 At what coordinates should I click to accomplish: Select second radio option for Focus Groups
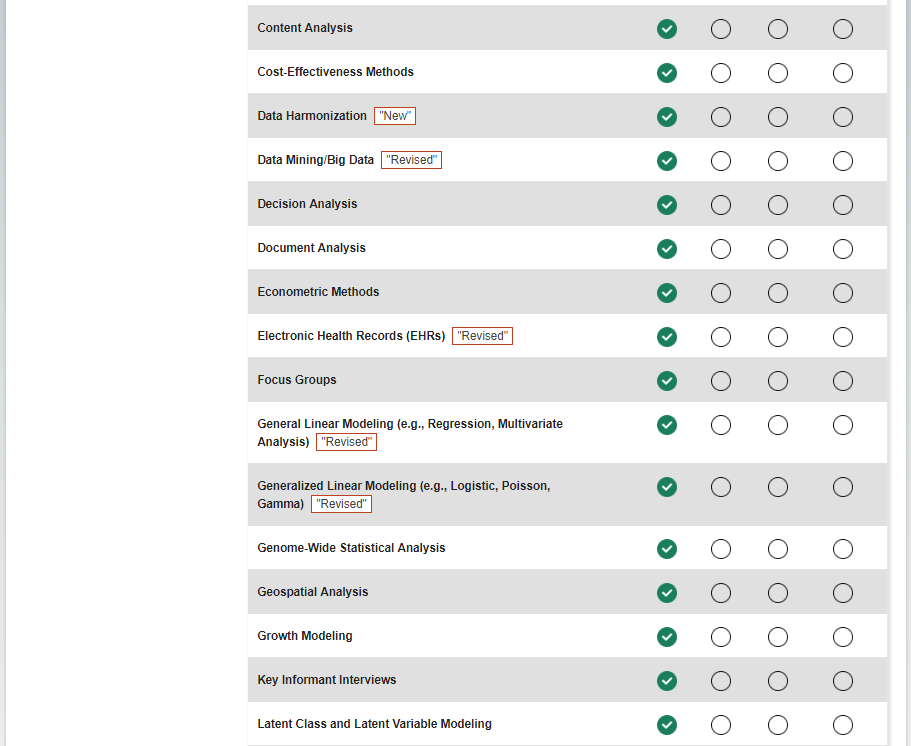pos(721,381)
